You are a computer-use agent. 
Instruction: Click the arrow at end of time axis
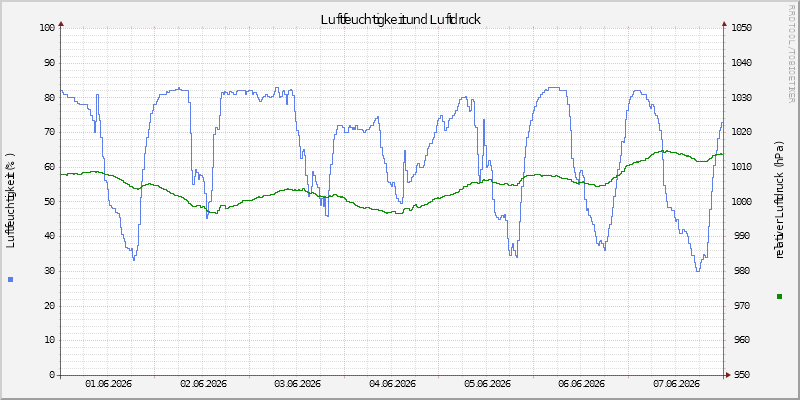click(x=728, y=375)
